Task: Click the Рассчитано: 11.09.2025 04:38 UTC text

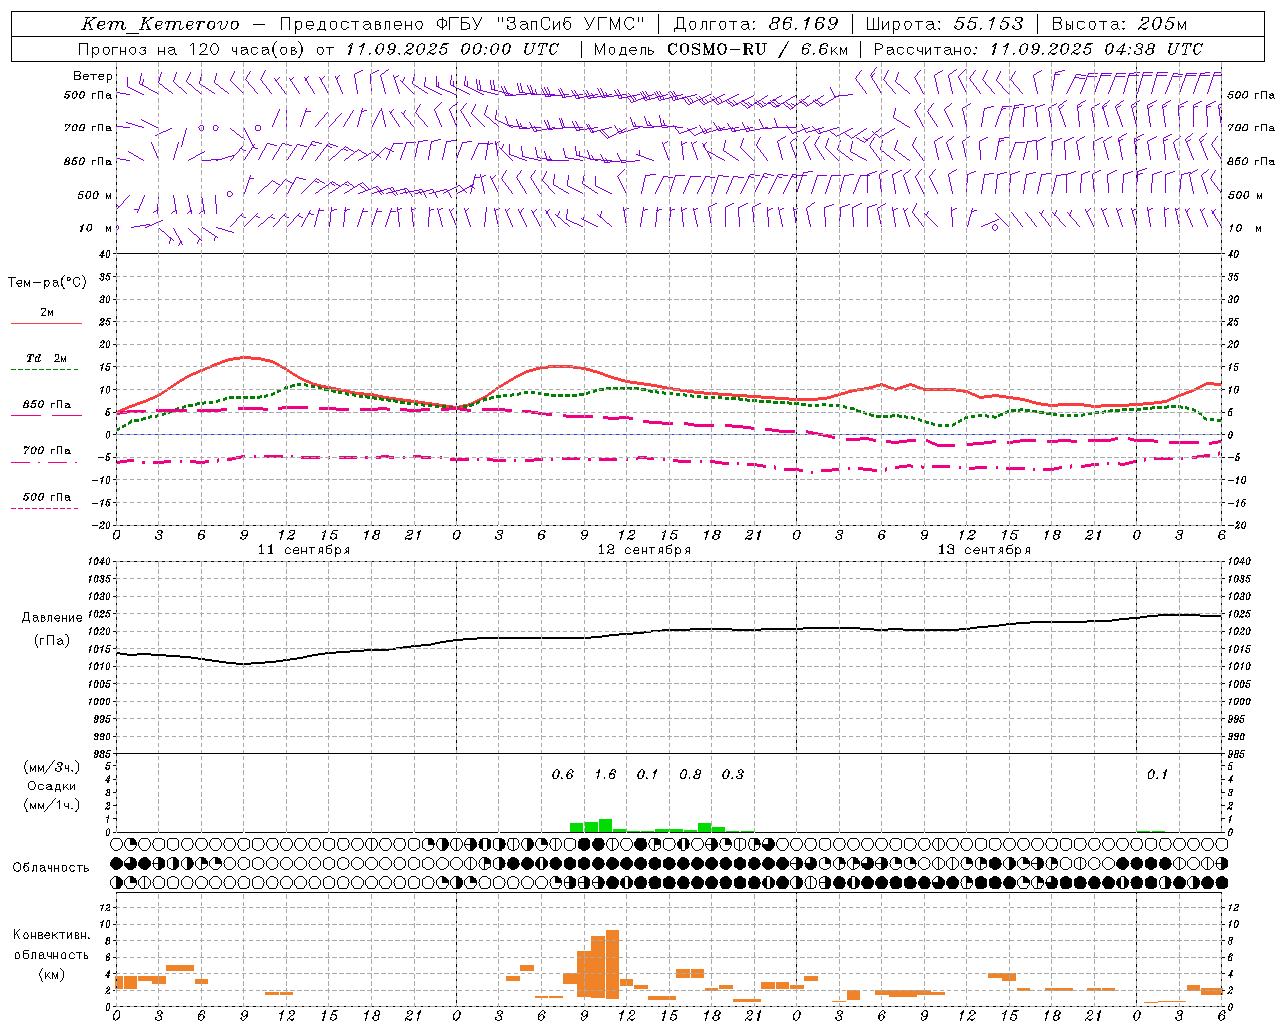Action: (x=1038, y=49)
